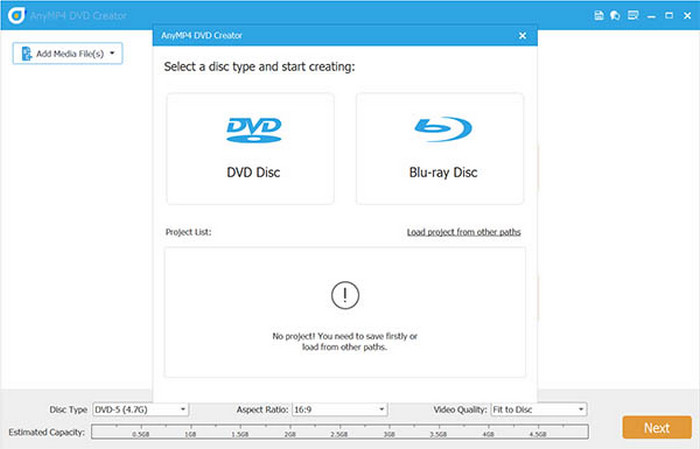The image size is (700, 449).
Task: Click the save project icon in title bar
Action: coord(599,15)
